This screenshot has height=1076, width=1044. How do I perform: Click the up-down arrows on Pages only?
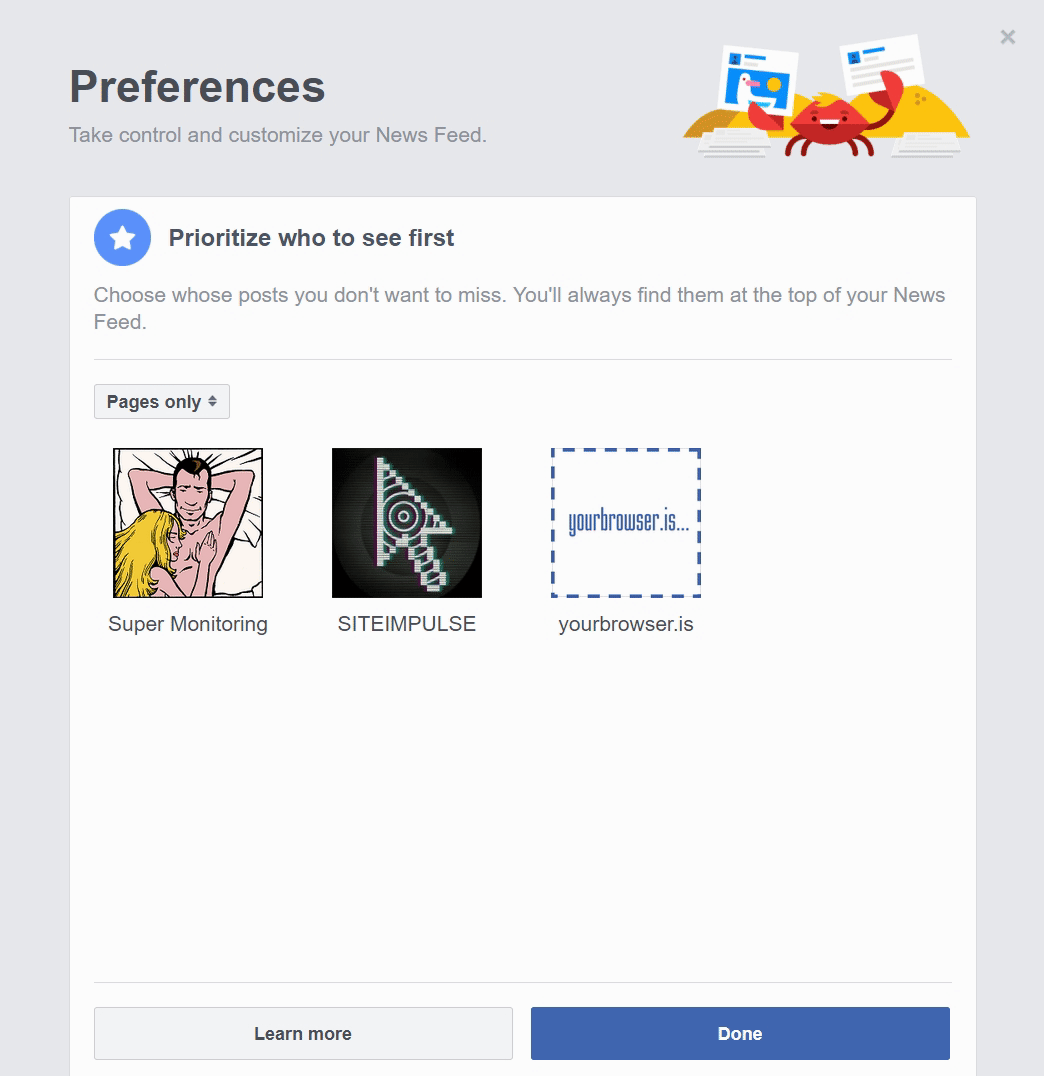(213, 401)
